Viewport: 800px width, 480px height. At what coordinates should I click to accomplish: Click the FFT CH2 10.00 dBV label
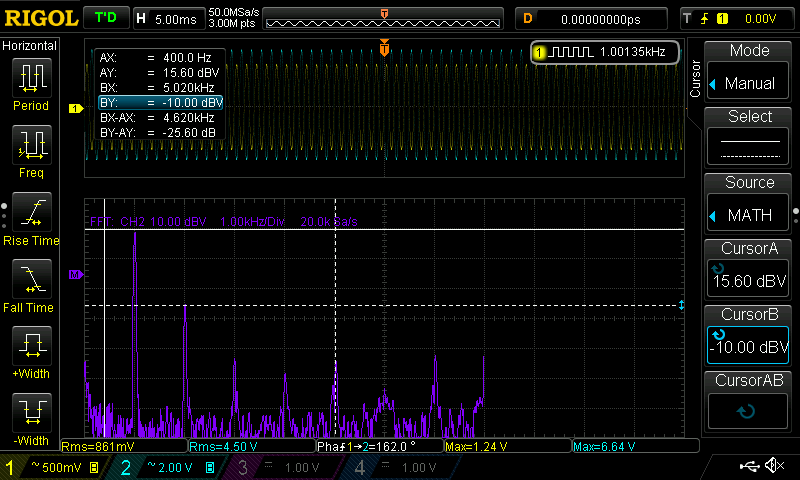(x=148, y=222)
